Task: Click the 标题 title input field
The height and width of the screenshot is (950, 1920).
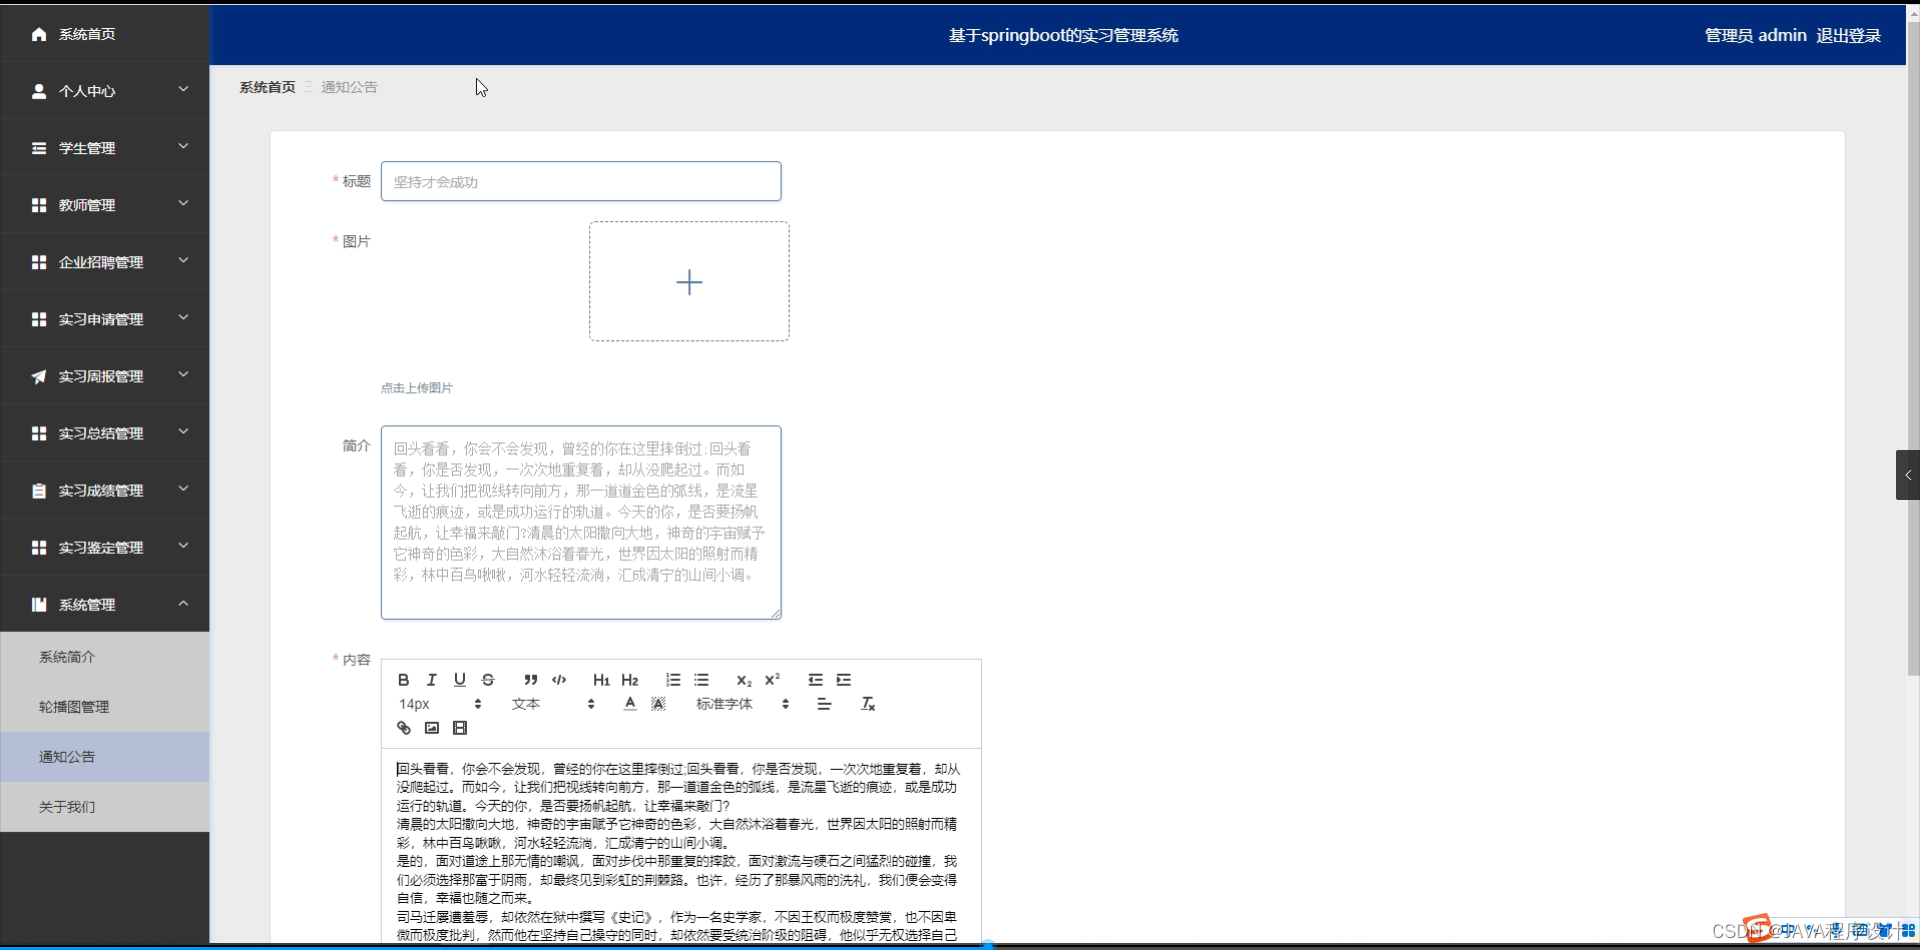Action: [x=581, y=181]
